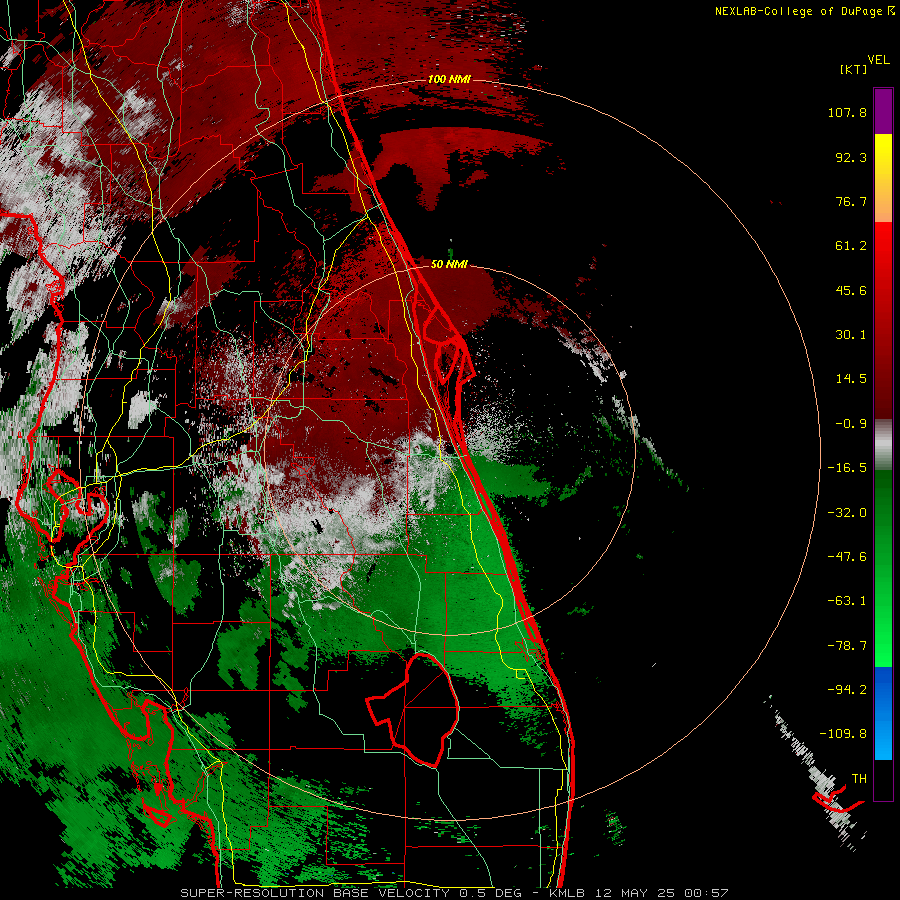
Task: Click the -109.8 velocity scale value
Action: click(x=843, y=734)
